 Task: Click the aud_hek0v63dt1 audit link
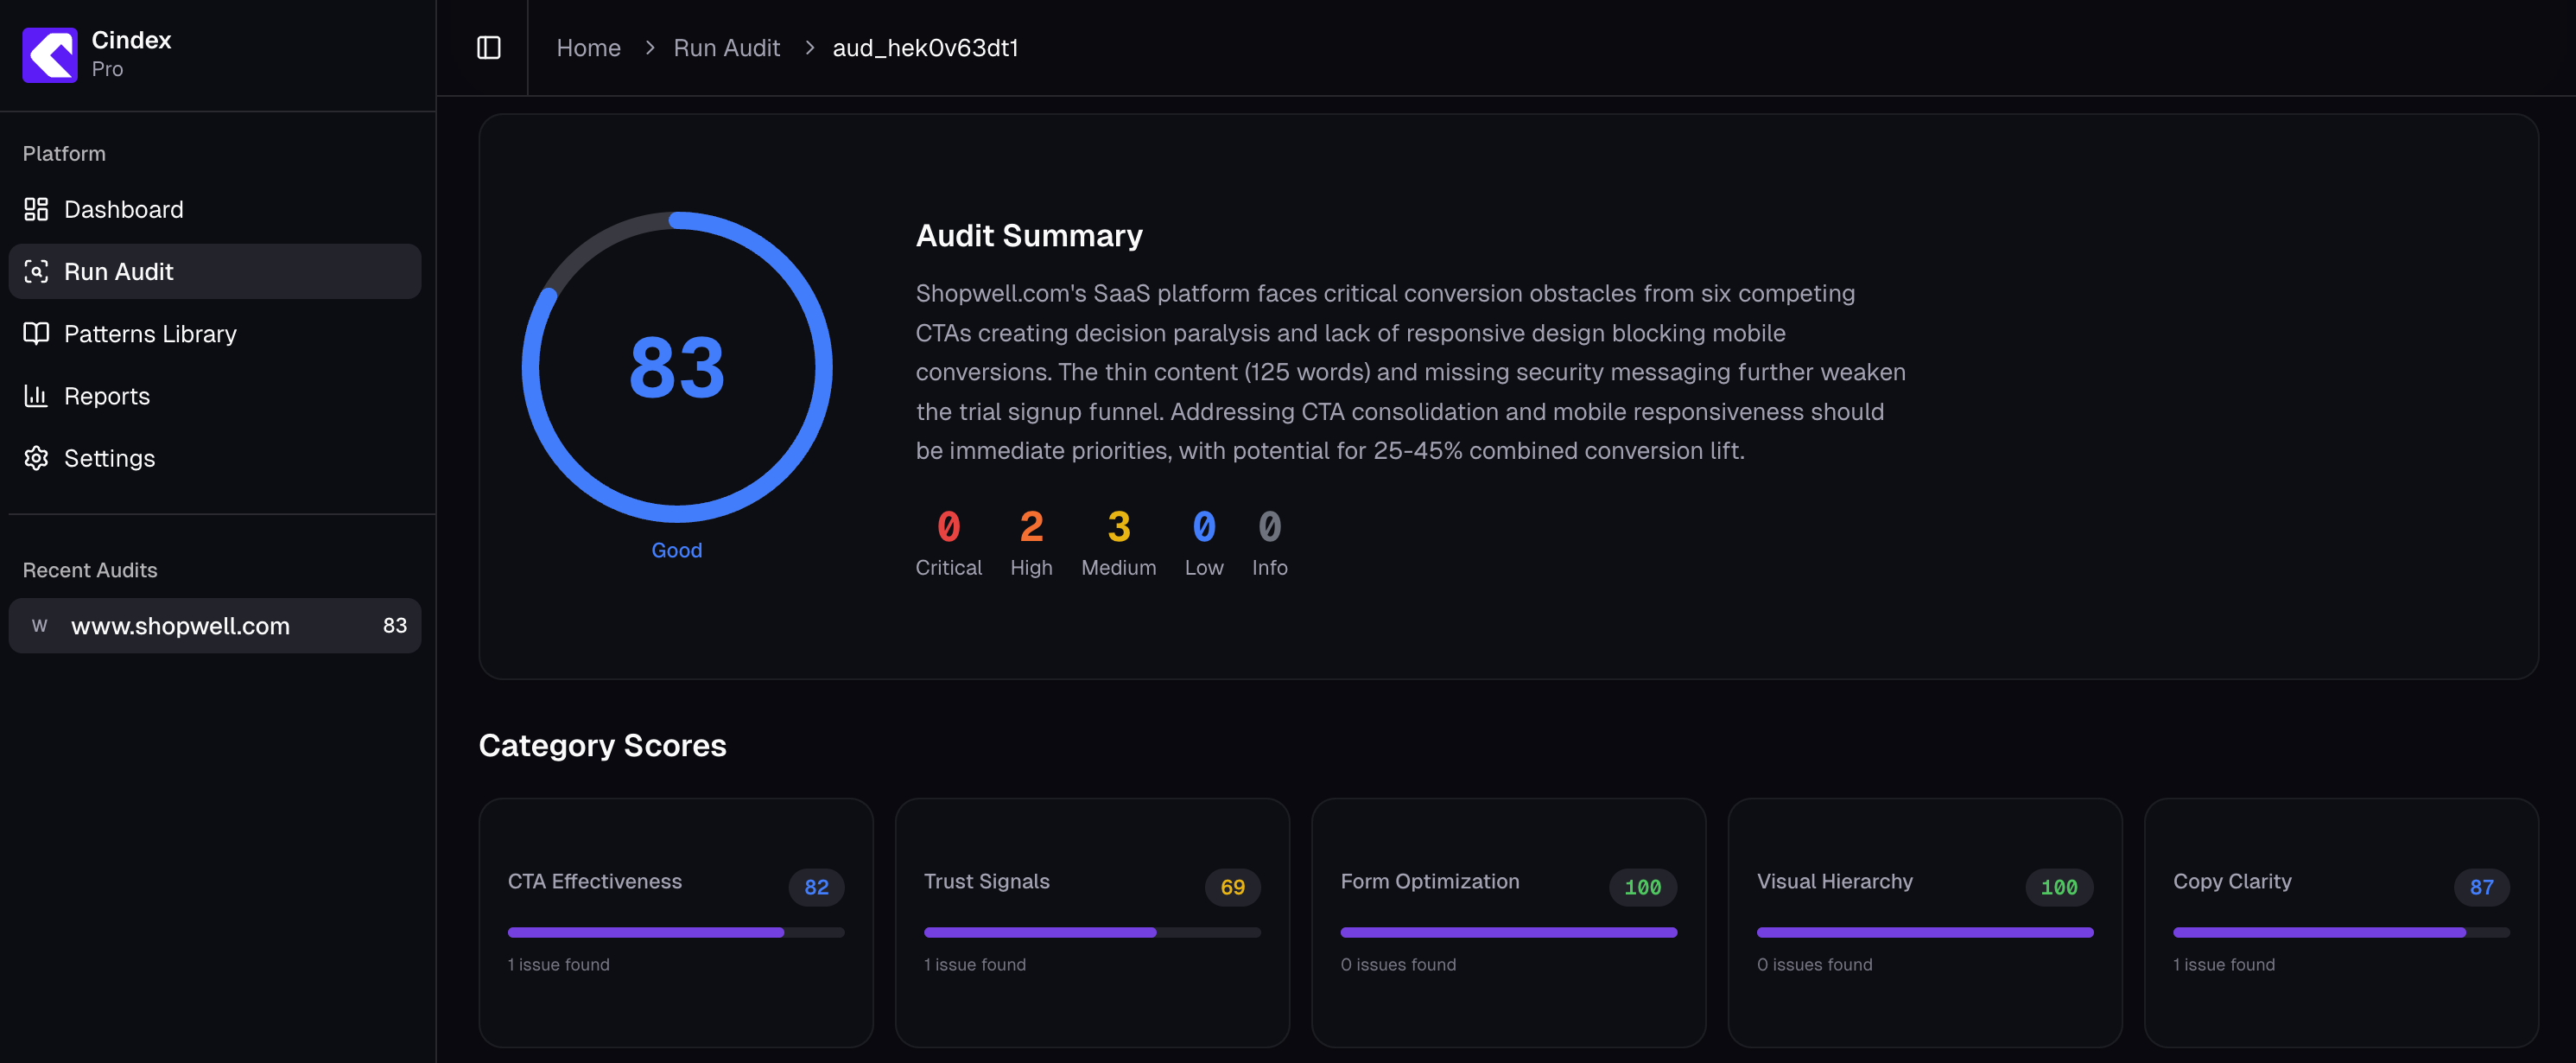[925, 47]
